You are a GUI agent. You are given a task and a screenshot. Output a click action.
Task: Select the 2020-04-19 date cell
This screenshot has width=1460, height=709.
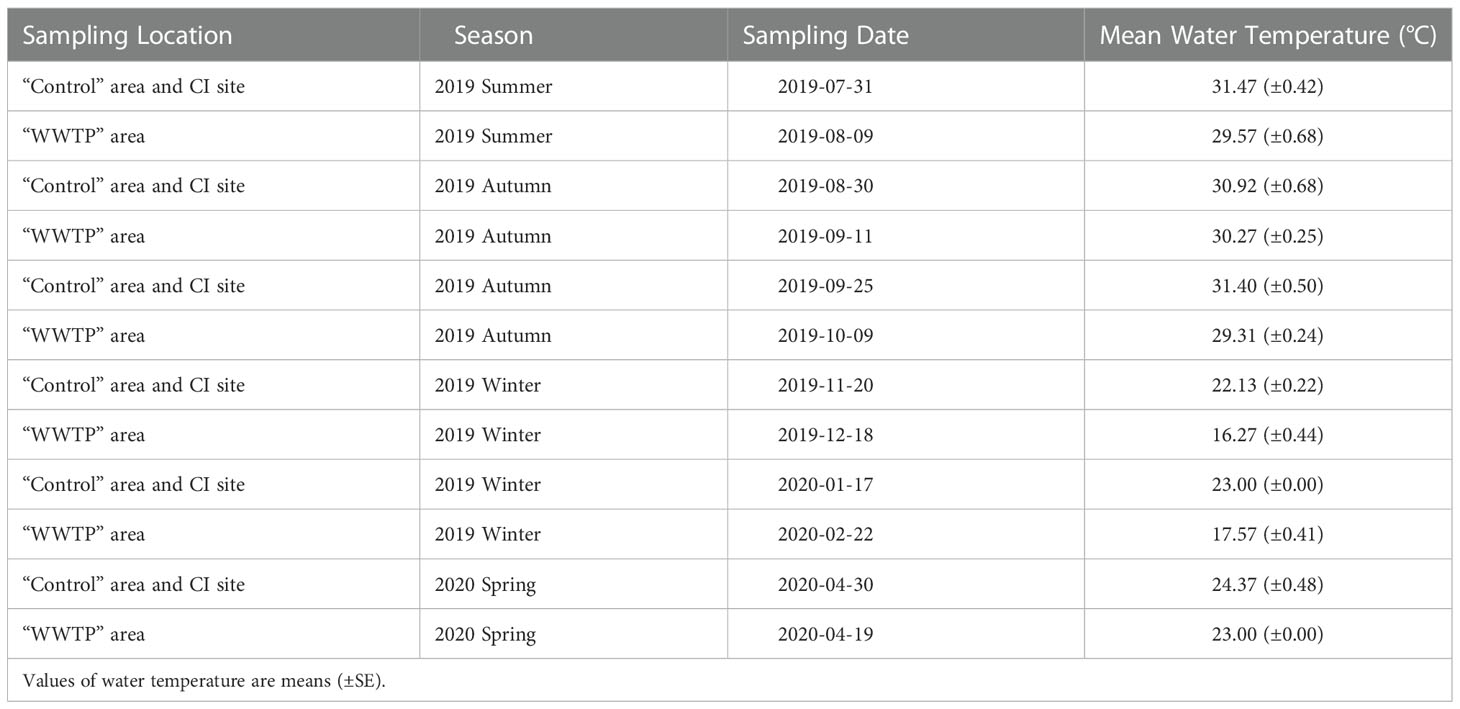tap(825, 634)
